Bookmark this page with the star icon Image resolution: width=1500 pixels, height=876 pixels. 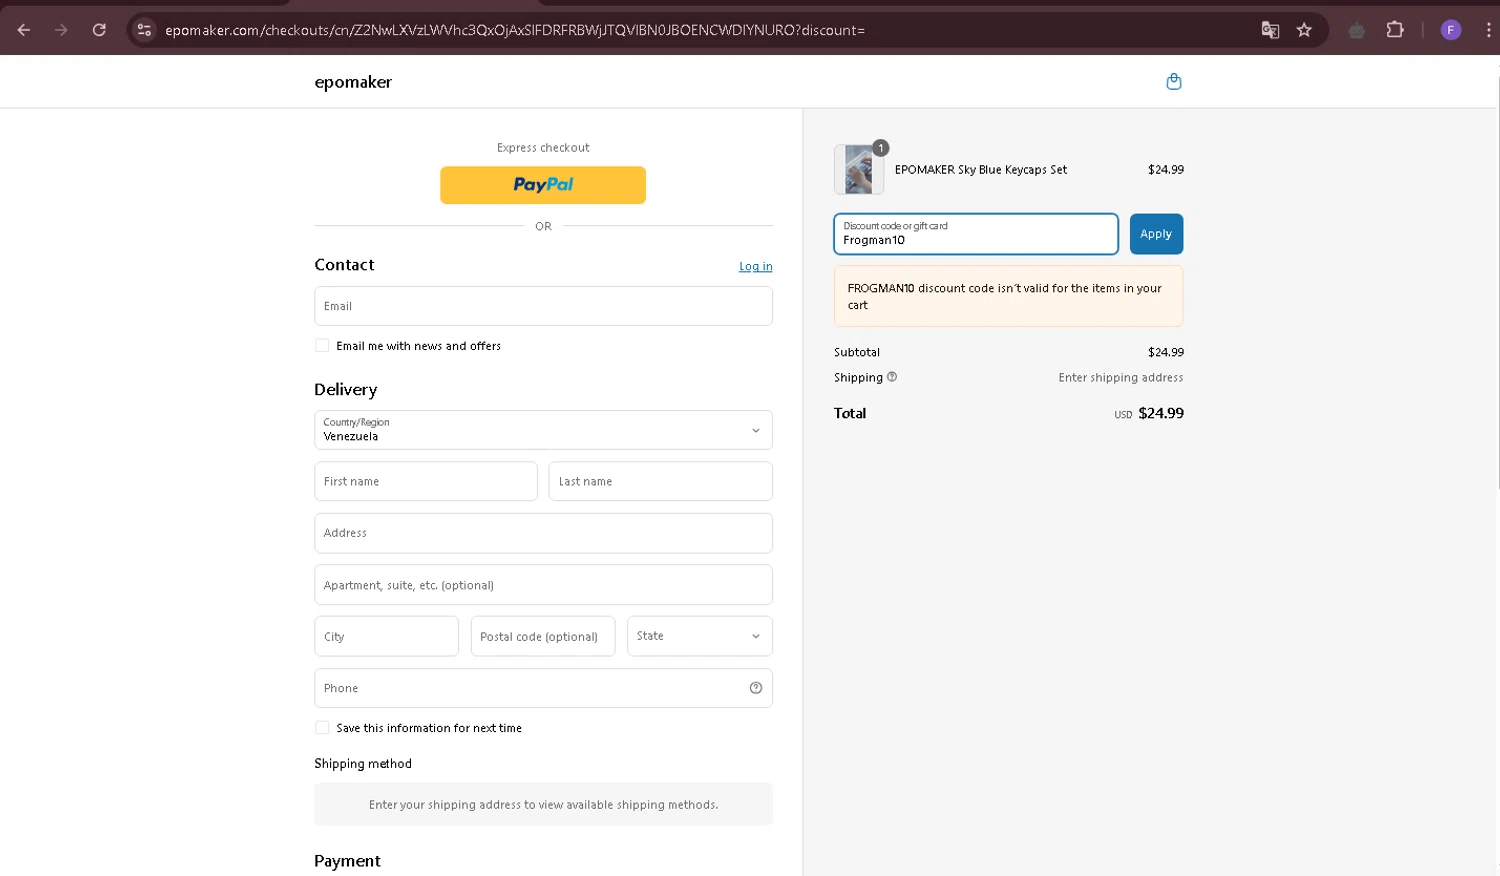pyautogui.click(x=1304, y=30)
